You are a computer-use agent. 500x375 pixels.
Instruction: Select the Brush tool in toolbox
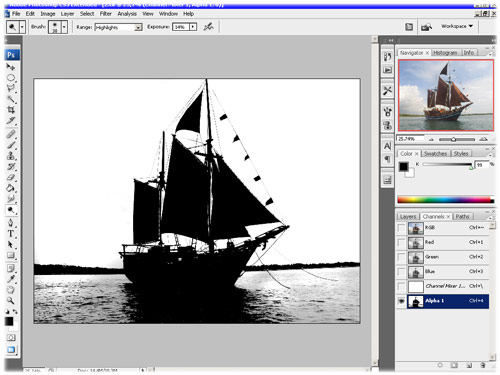tap(11, 145)
